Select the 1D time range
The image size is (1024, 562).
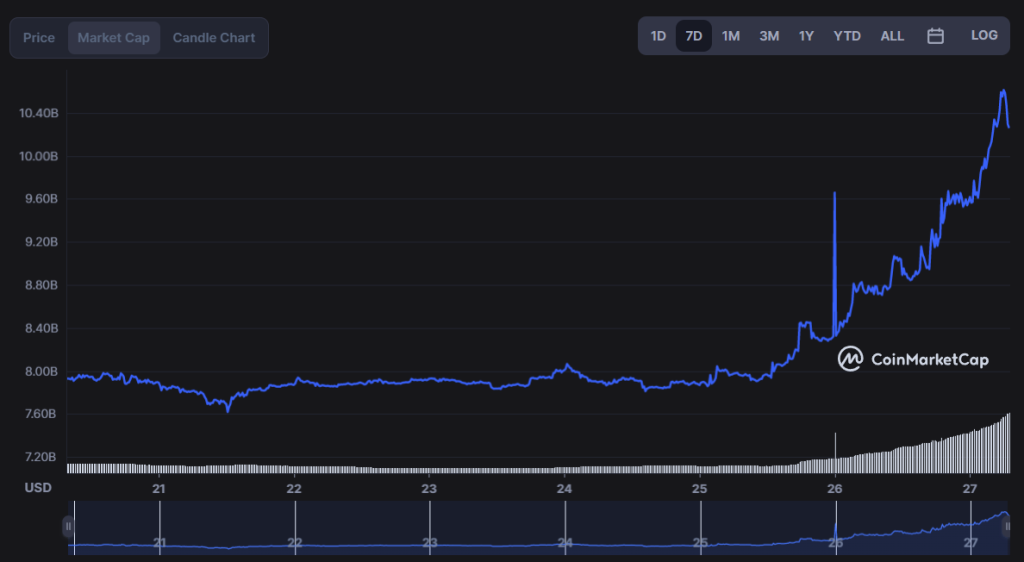coord(658,36)
